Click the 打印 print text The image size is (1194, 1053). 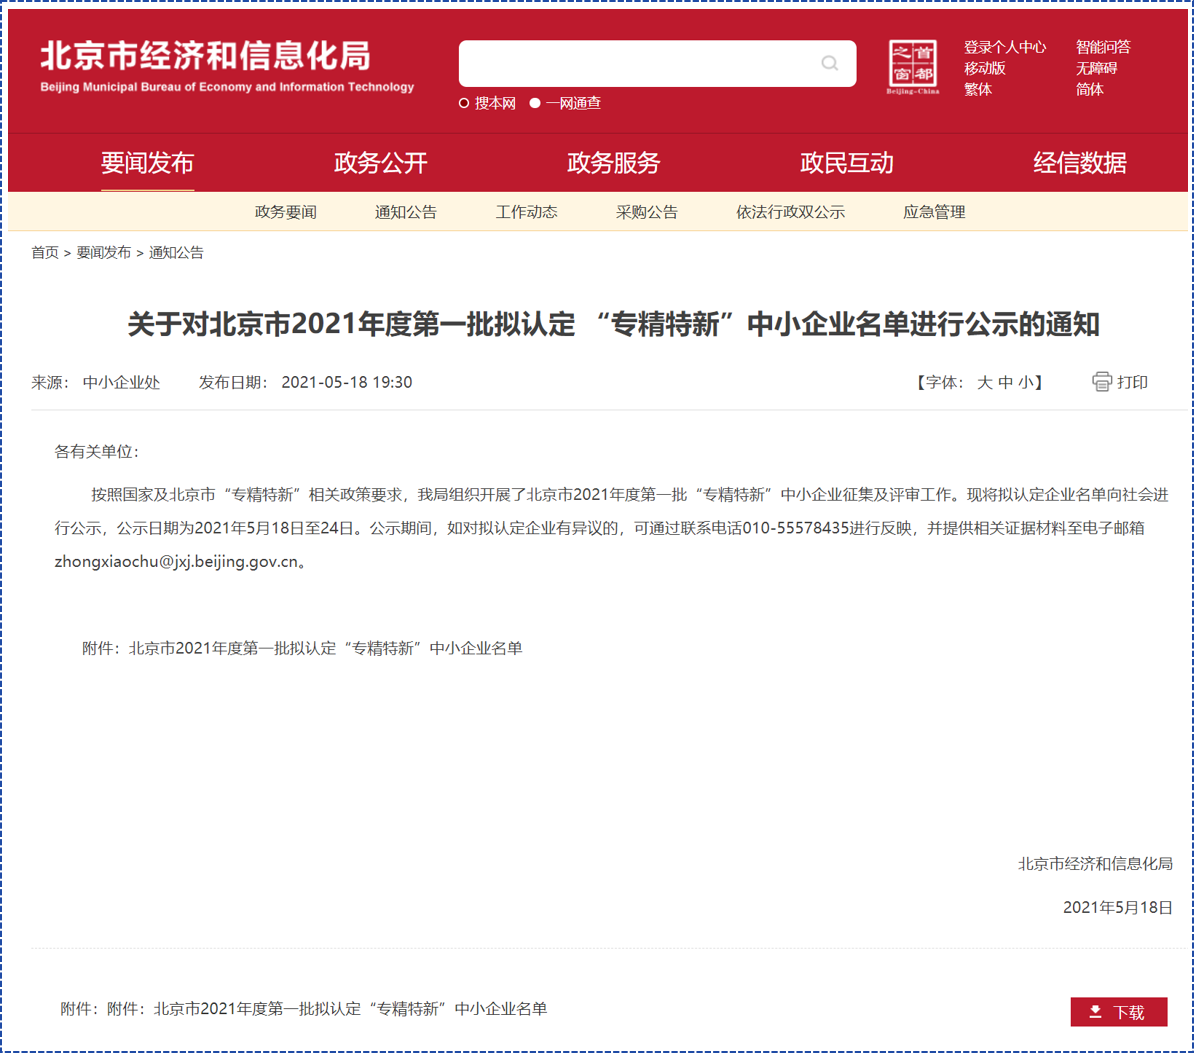click(x=1132, y=382)
